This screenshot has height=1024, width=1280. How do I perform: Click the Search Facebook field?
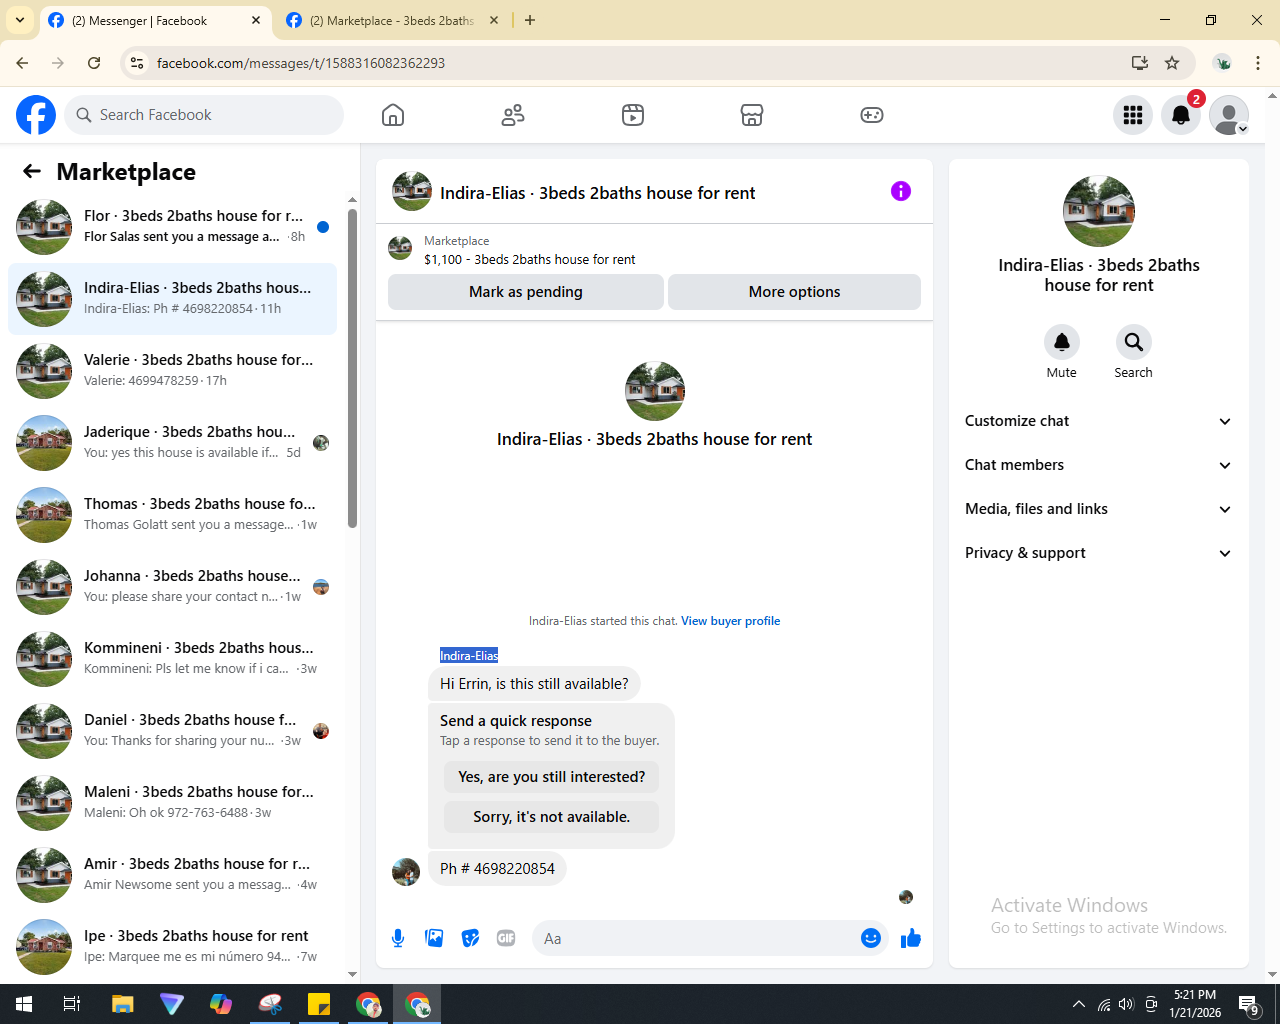pyautogui.click(x=204, y=115)
